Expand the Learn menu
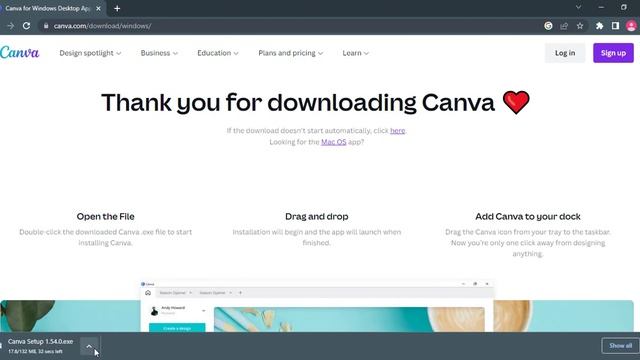This screenshot has width=640, height=360. (356, 53)
